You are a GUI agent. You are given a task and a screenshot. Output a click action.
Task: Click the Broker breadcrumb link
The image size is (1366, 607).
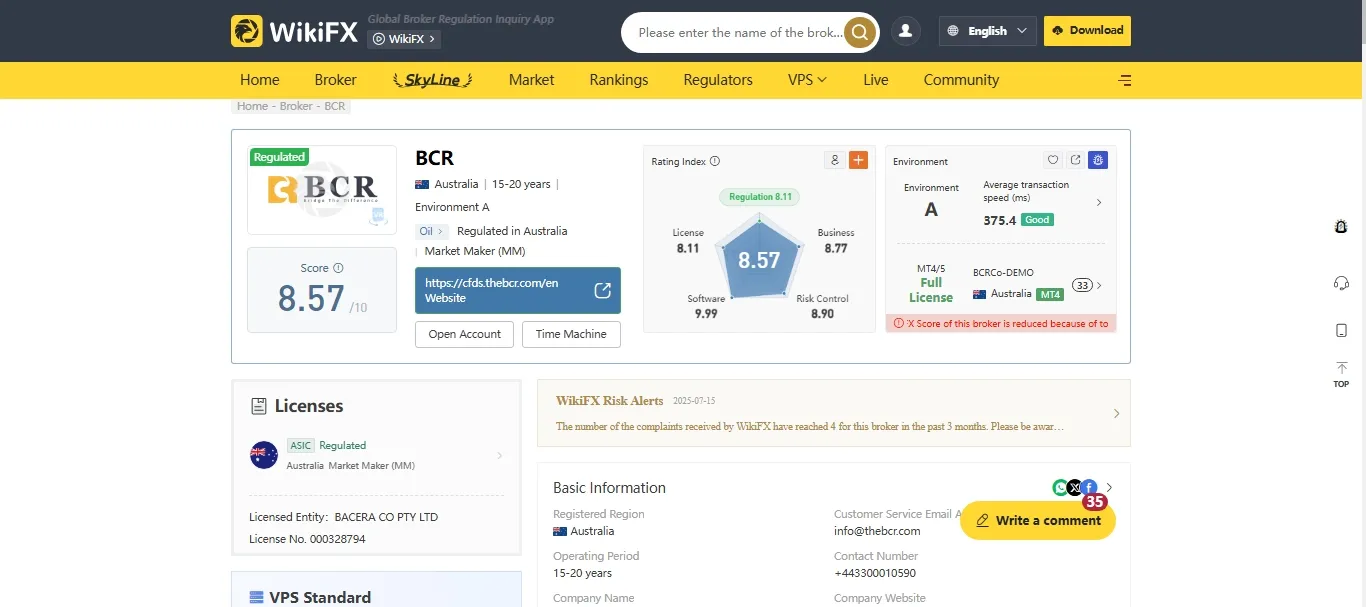pyautogui.click(x=296, y=106)
